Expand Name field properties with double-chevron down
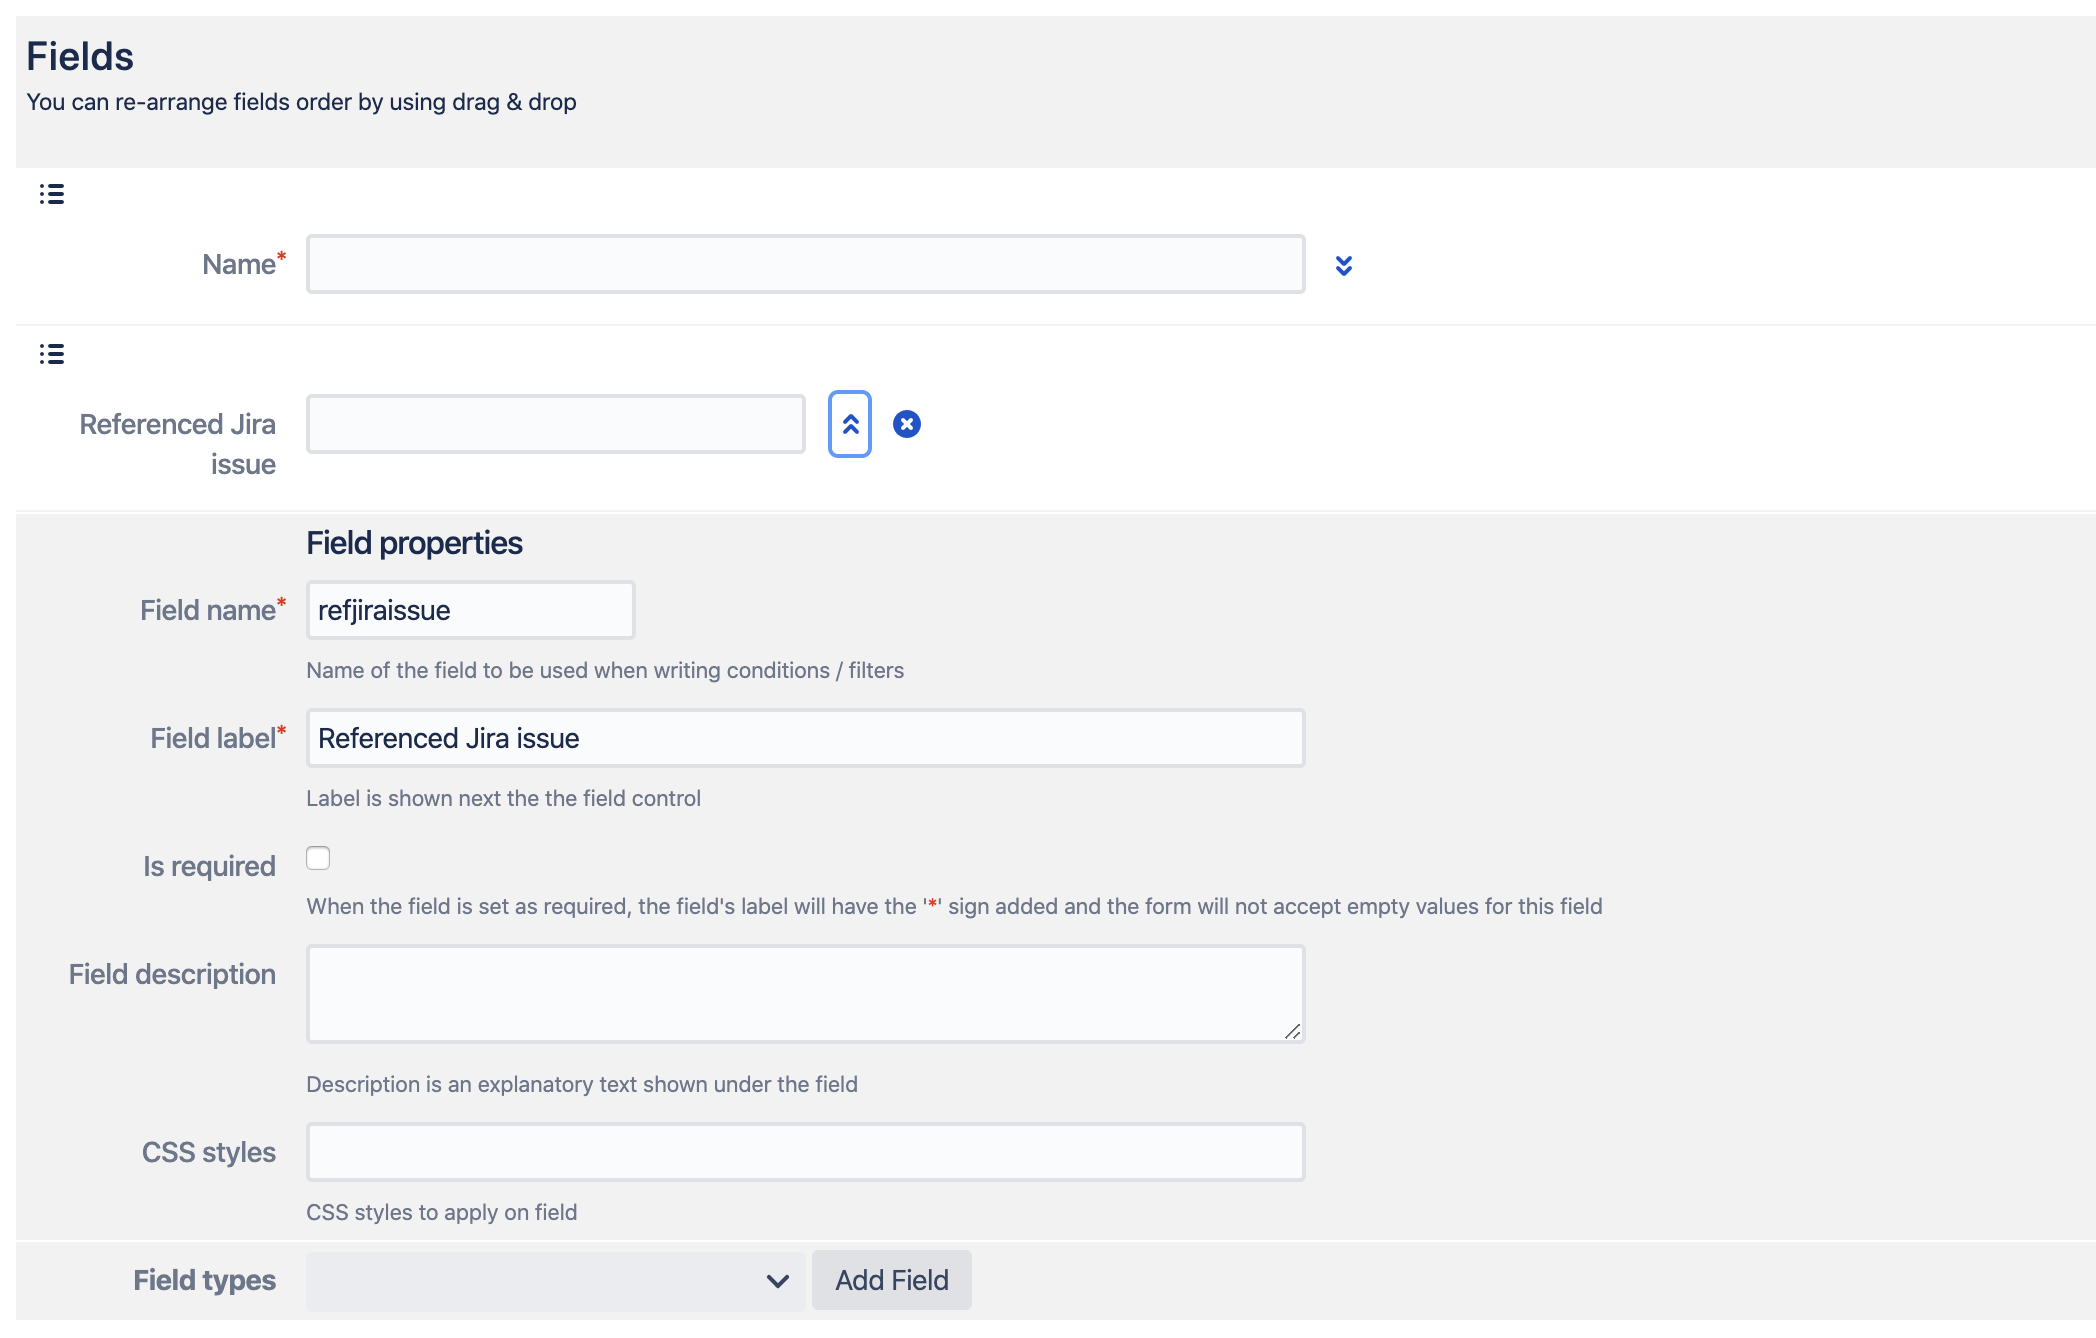This screenshot has height=1338, width=2096. (x=1344, y=265)
